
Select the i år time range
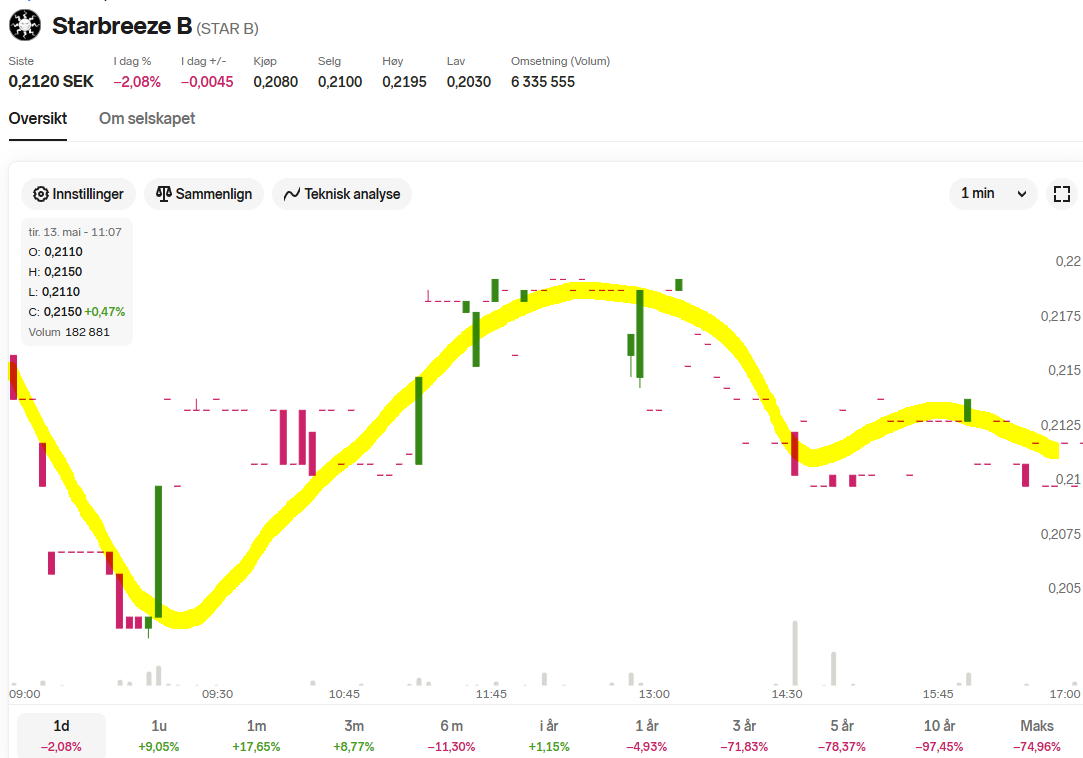(x=549, y=735)
